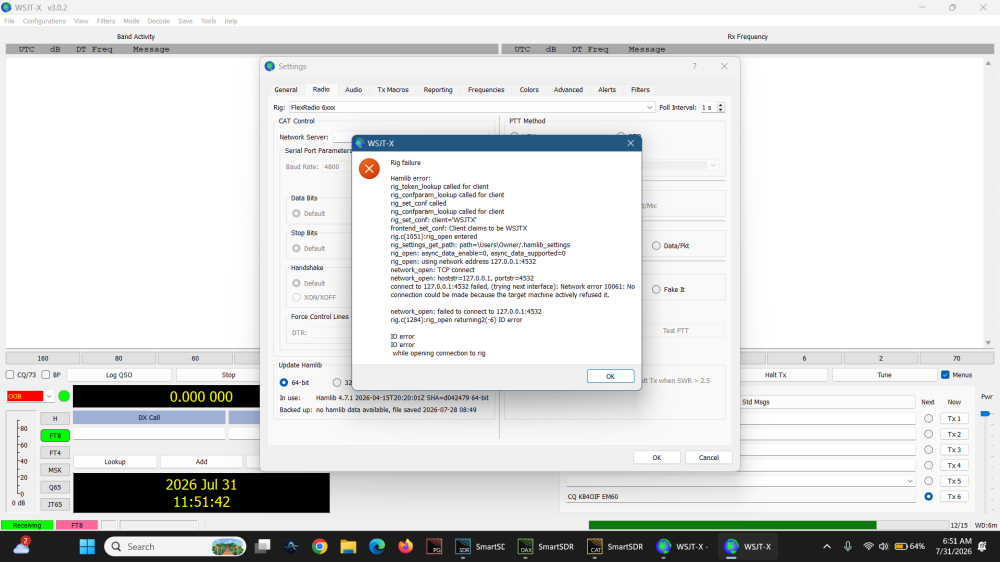This screenshot has height=562, width=1000.
Task: Open the Tx Macros settings tab
Action: tap(393, 90)
